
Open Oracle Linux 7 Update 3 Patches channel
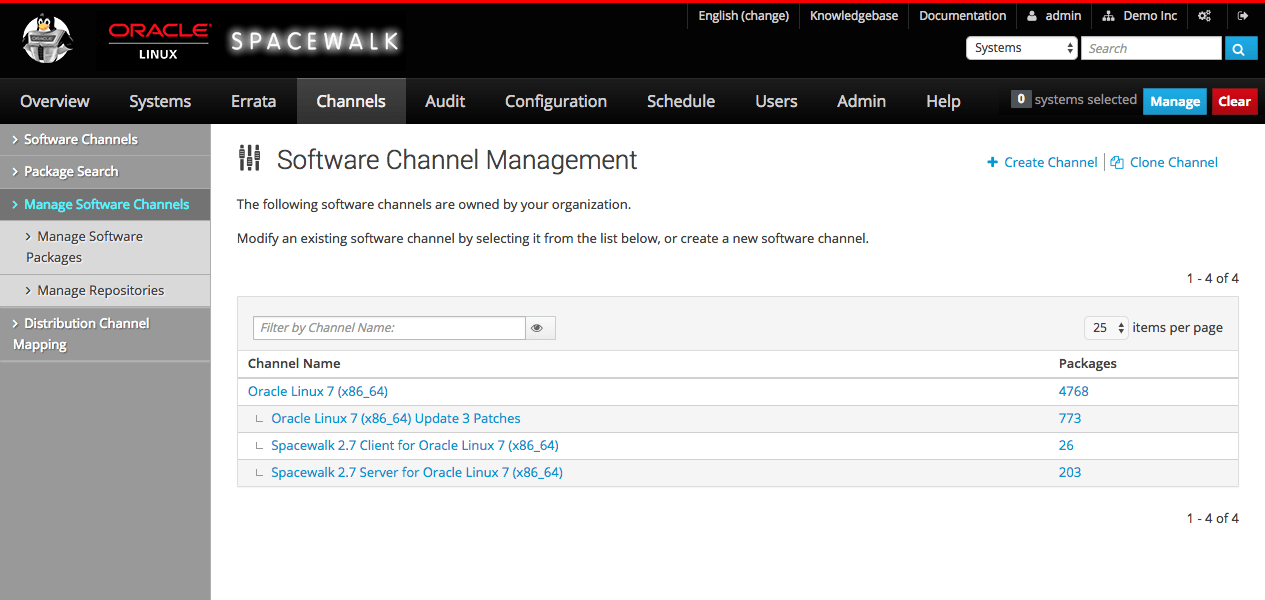(396, 418)
